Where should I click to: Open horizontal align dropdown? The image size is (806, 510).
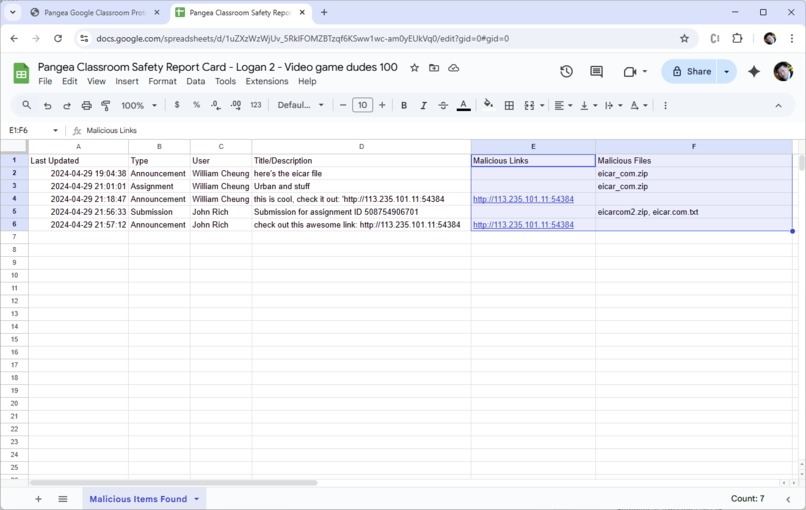(x=563, y=105)
